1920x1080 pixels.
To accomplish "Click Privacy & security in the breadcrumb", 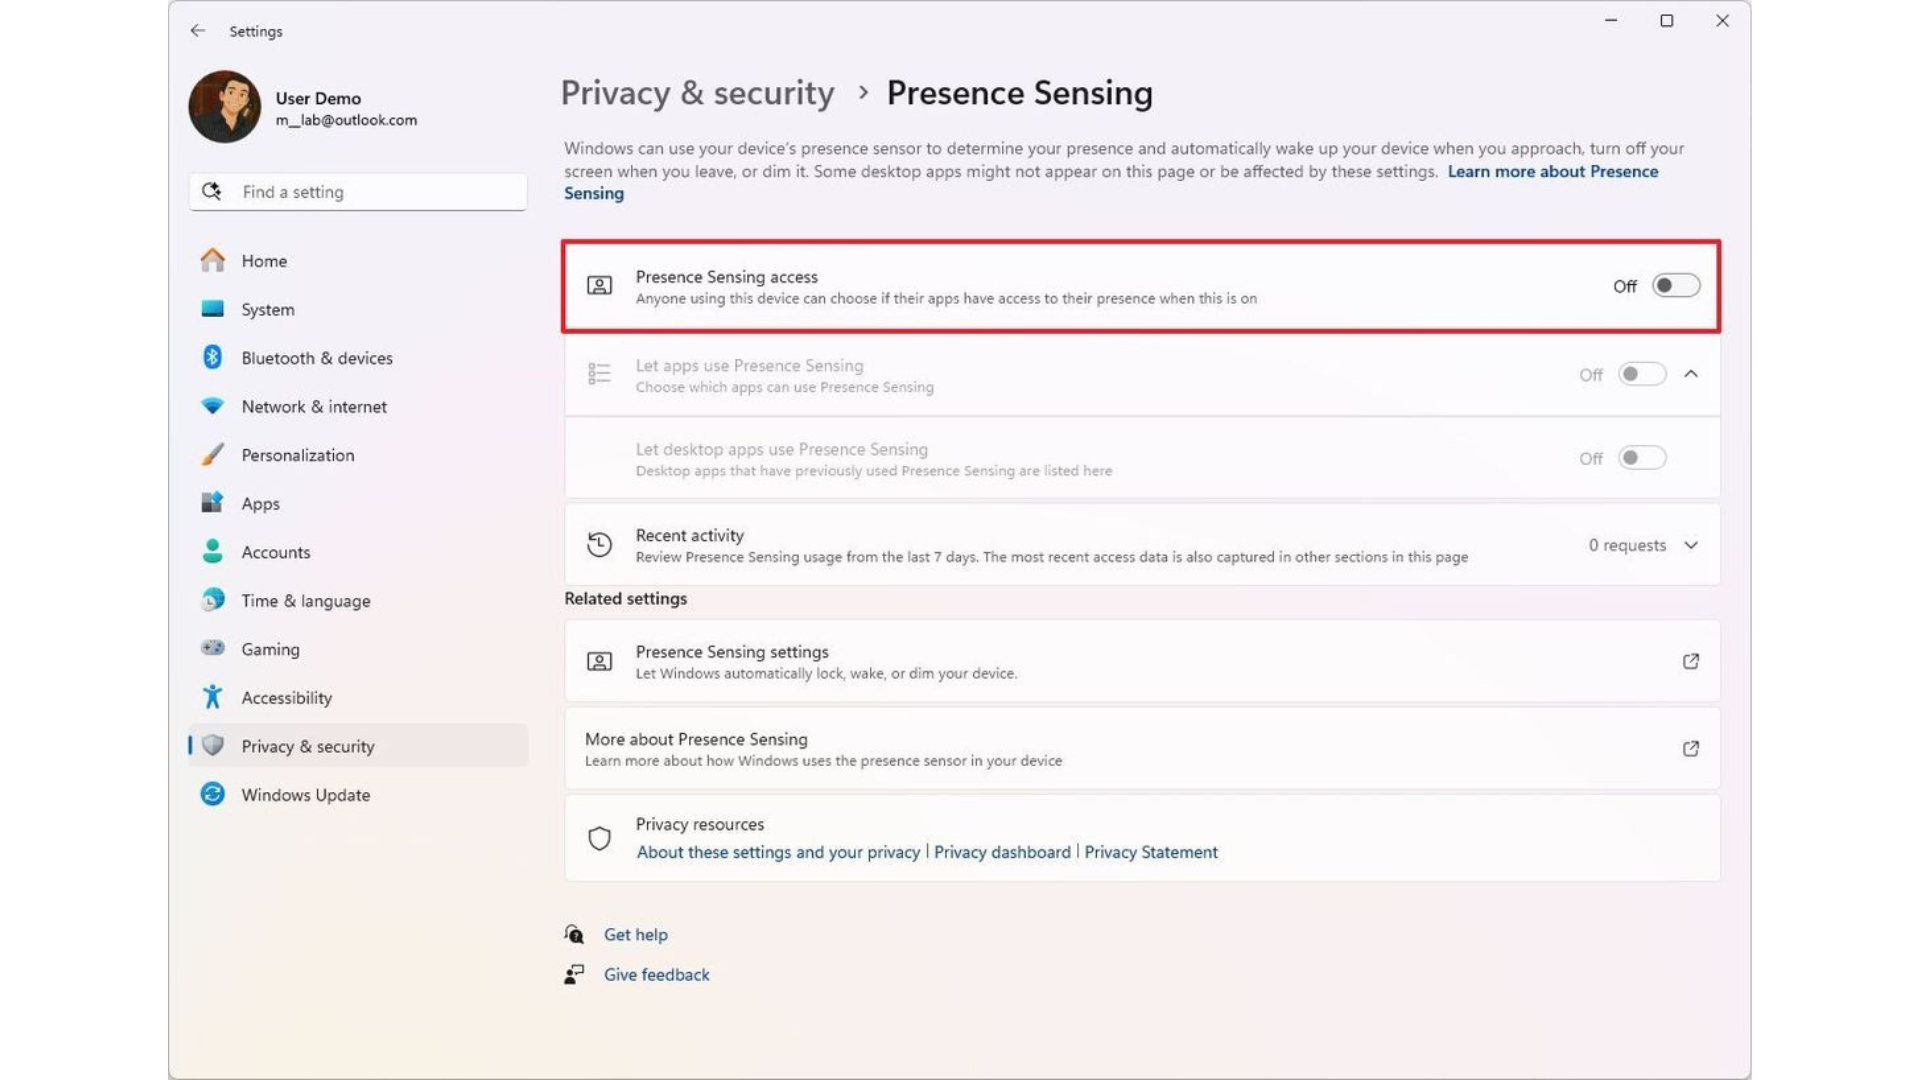I will pos(697,92).
